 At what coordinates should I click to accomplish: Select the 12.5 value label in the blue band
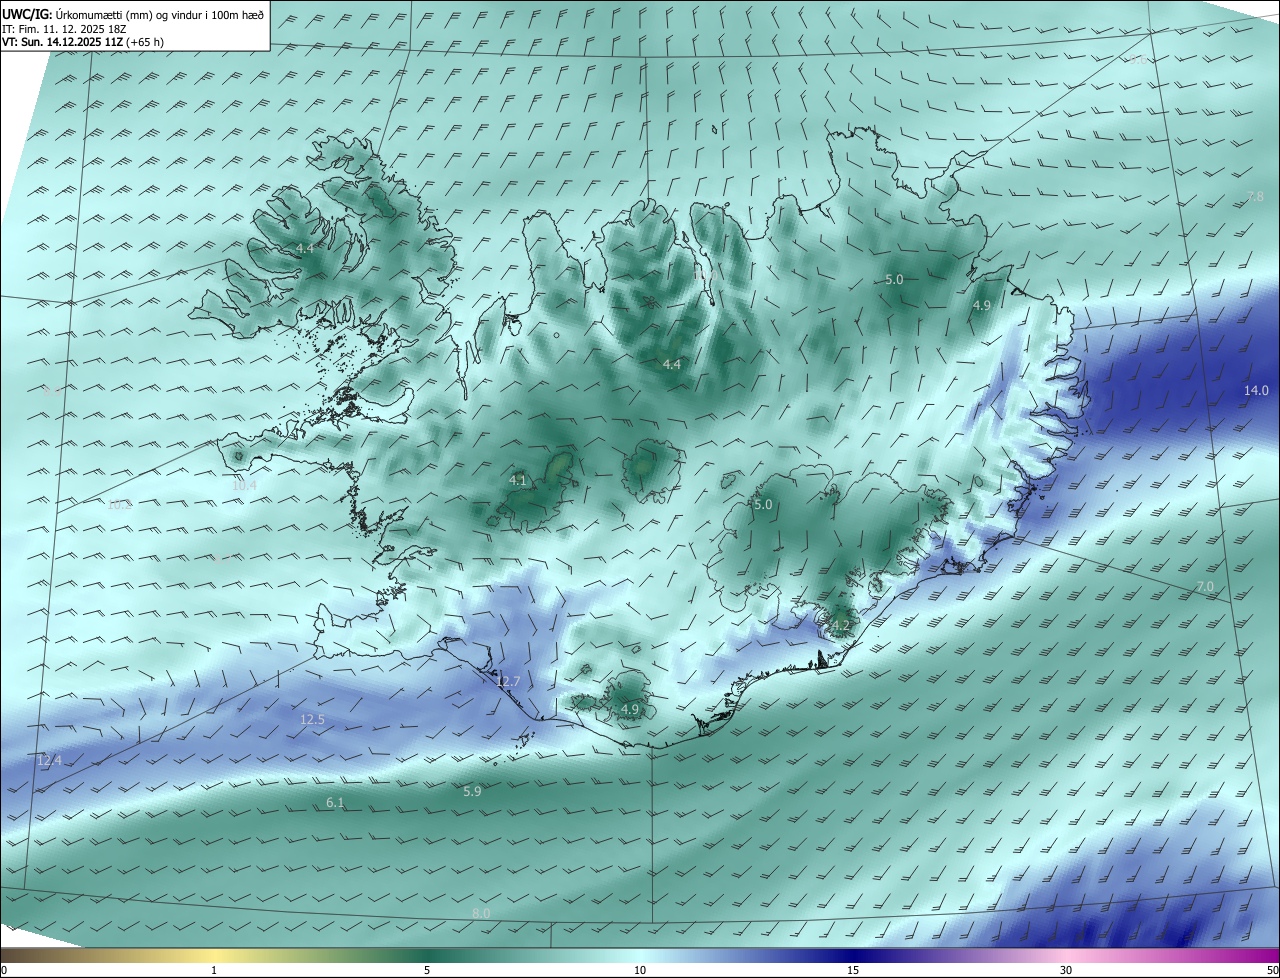312,719
